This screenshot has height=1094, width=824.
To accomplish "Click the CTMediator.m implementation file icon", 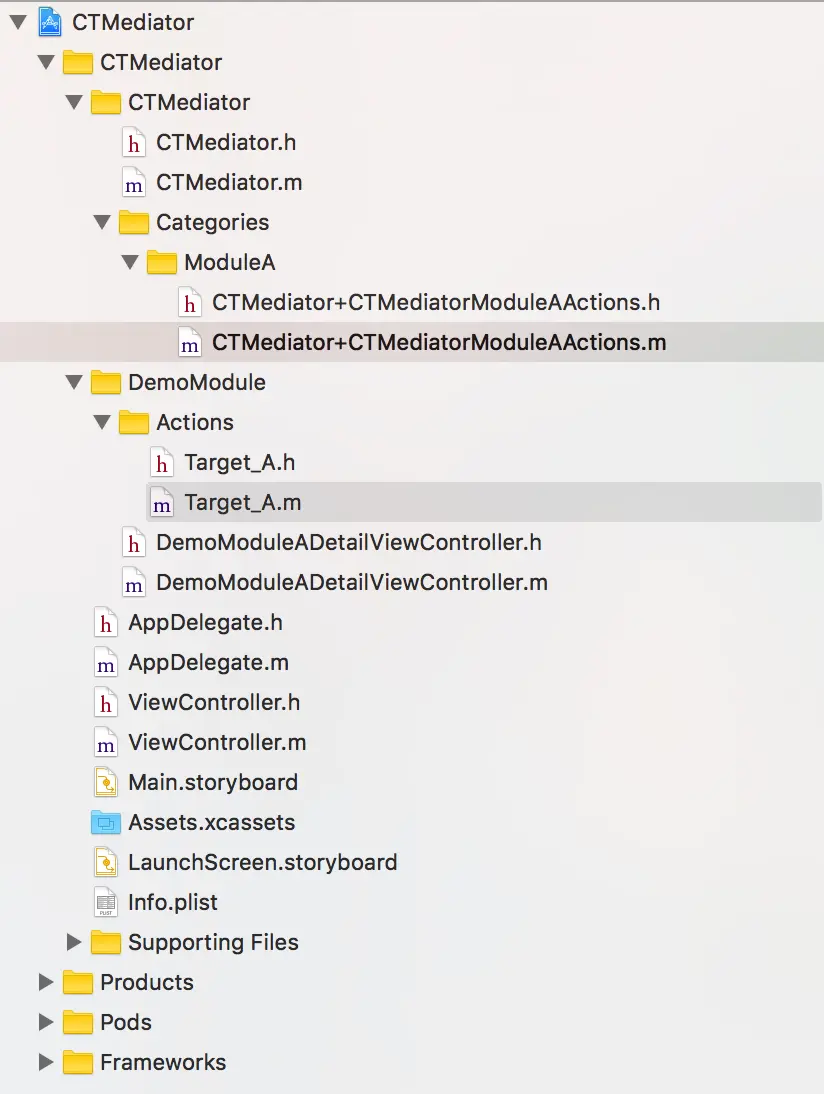I will [x=133, y=182].
